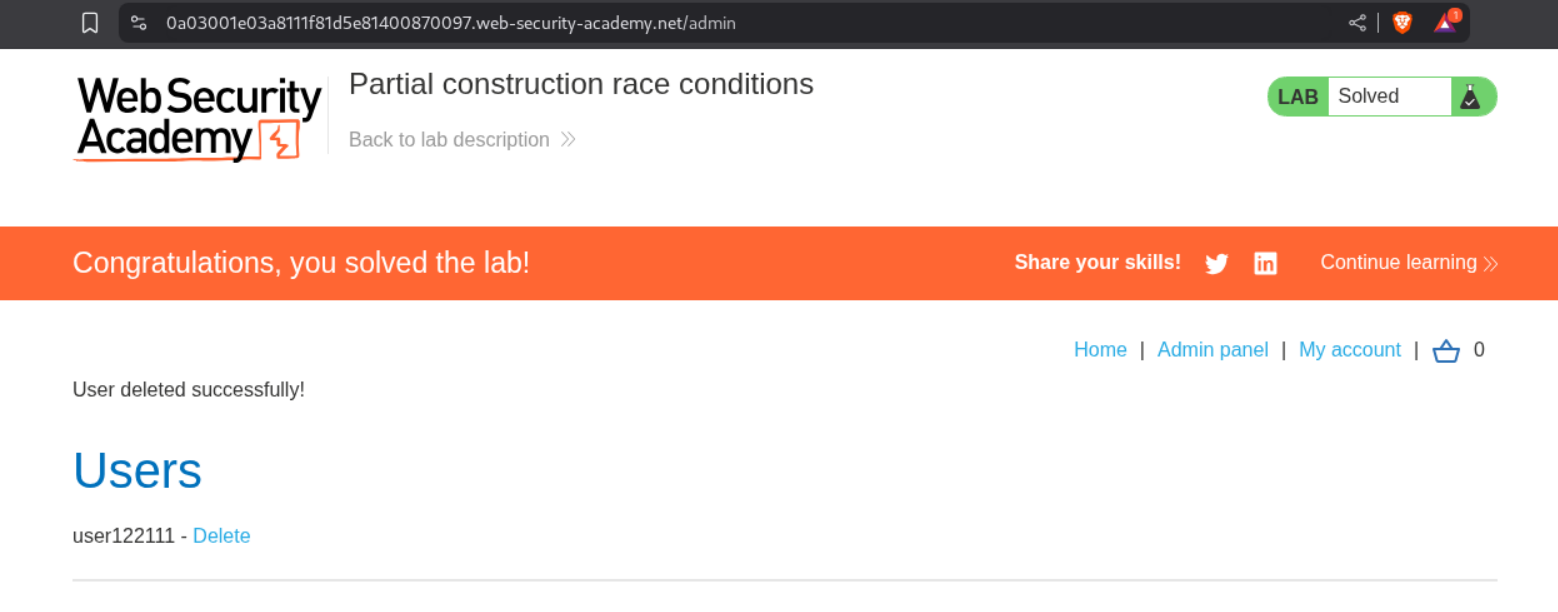
Task: Open the shopping basket icon
Action: coord(1446,351)
